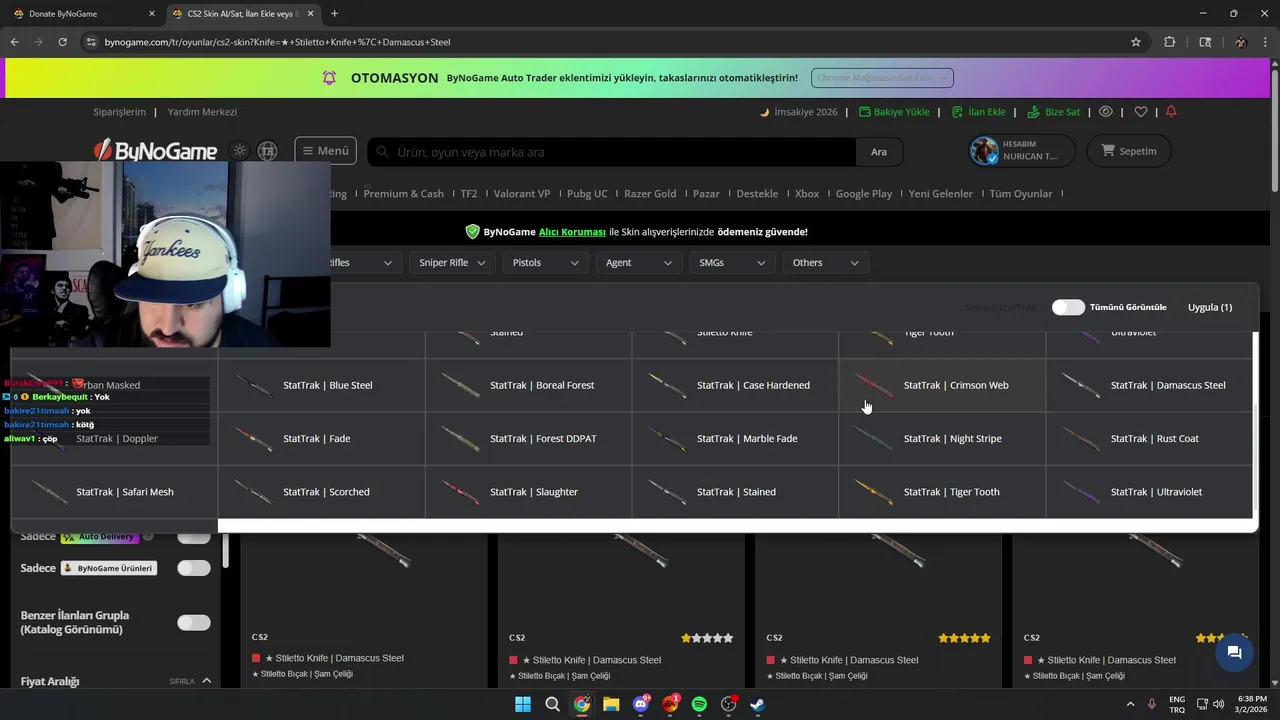Open Windows Start menu
The width and height of the screenshot is (1280, 720).
tap(523, 704)
